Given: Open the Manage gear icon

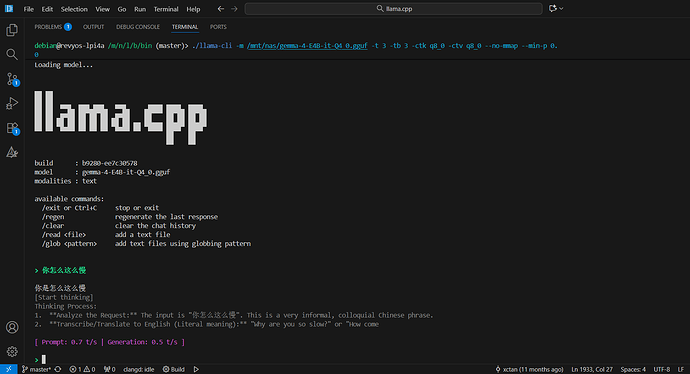Looking at the screenshot, I should (x=12, y=351).
